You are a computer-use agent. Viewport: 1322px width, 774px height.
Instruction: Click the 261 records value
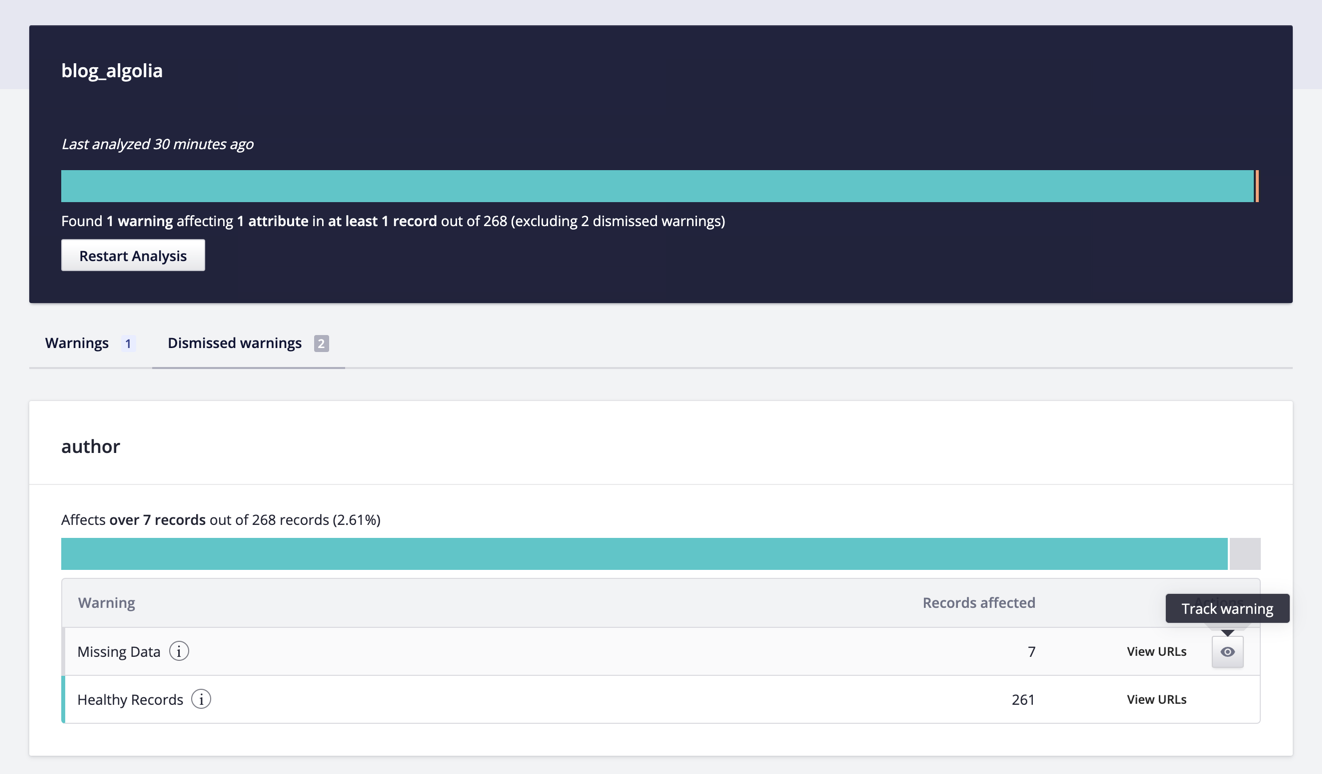tap(1023, 699)
